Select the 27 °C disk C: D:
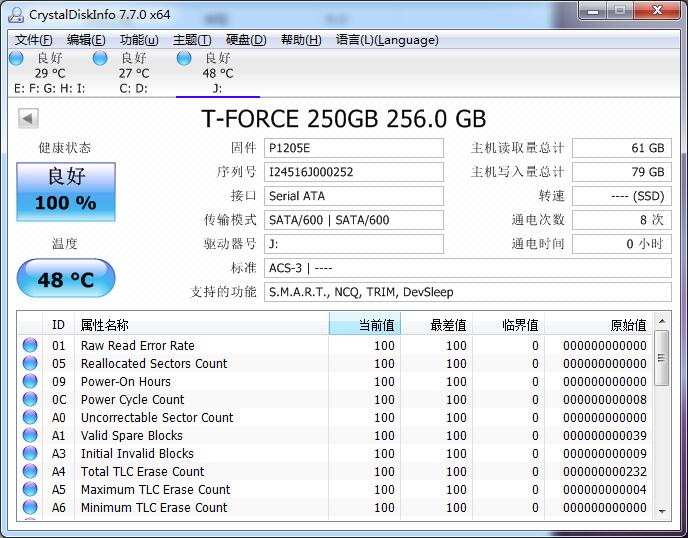The height and width of the screenshot is (538, 688). 134,73
